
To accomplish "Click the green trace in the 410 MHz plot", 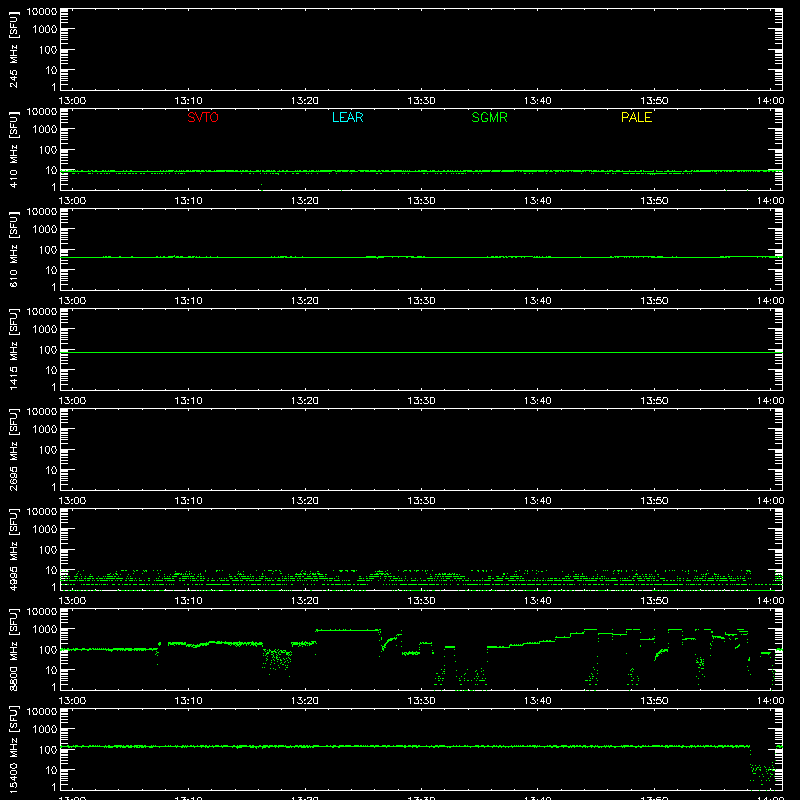I will (x=421, y=172).
